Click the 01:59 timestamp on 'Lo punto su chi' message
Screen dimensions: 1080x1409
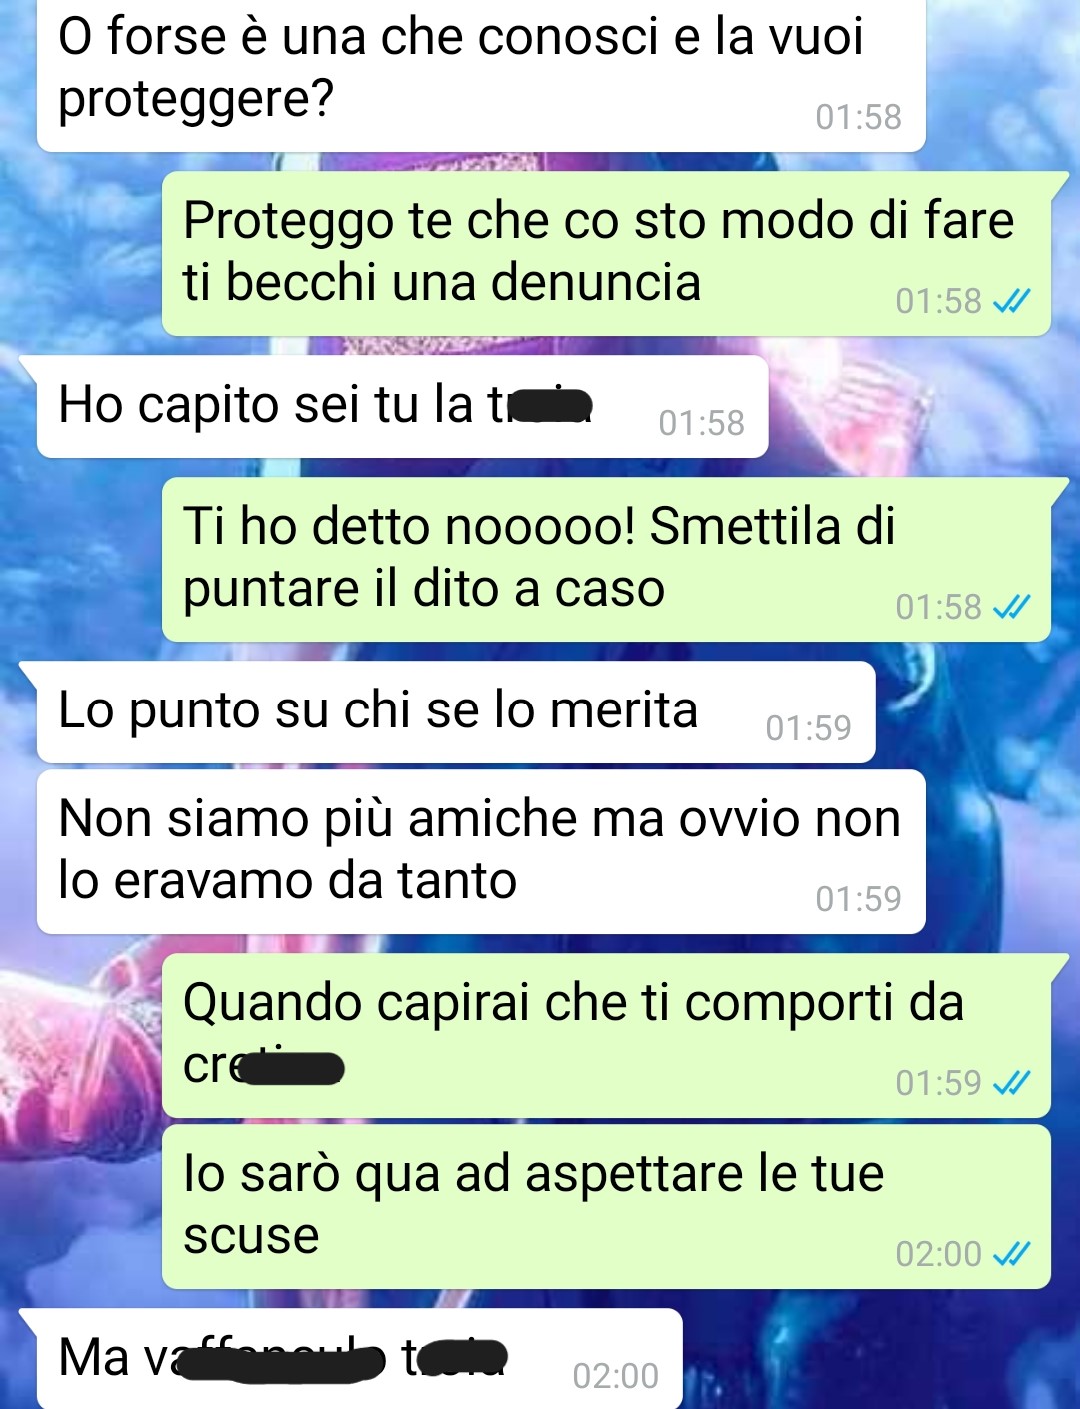808,728
